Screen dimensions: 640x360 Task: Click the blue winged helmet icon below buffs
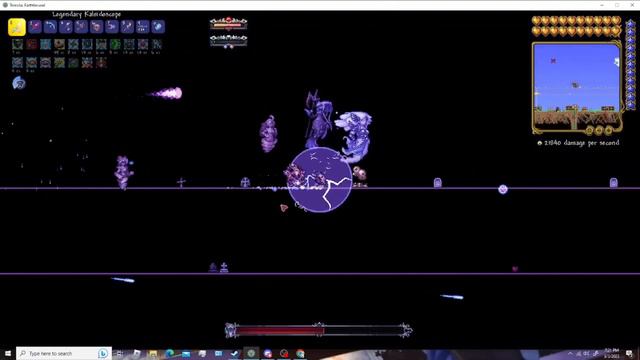click(x=18, y=83)
